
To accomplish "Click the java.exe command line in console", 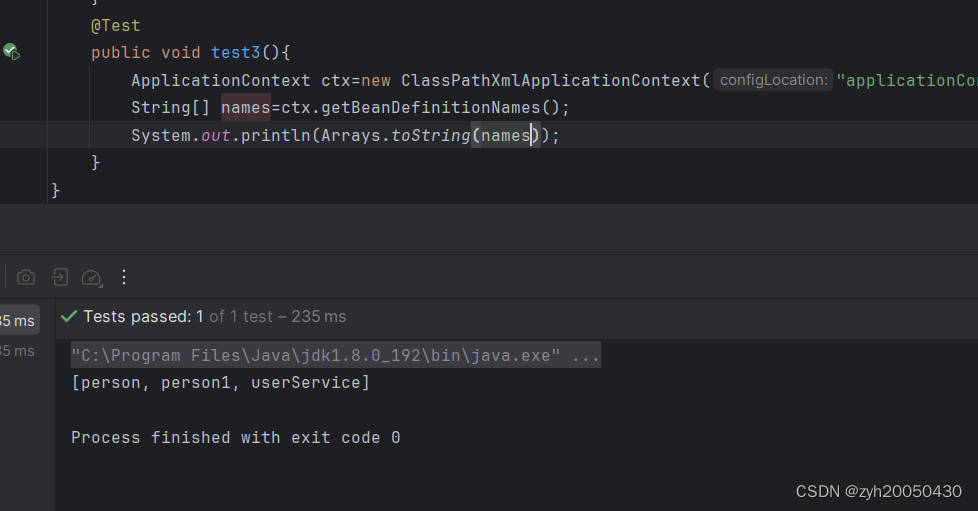I will [336, 355].
